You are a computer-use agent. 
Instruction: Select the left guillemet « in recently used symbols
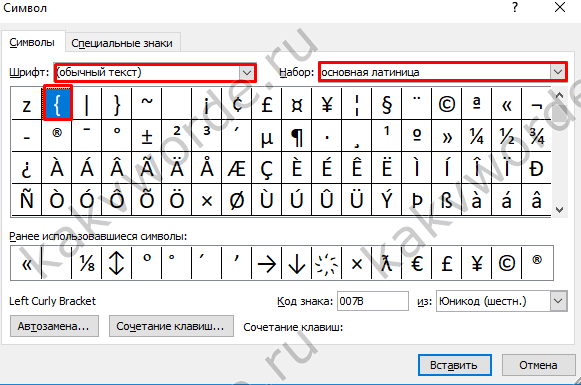coord(27,263)
